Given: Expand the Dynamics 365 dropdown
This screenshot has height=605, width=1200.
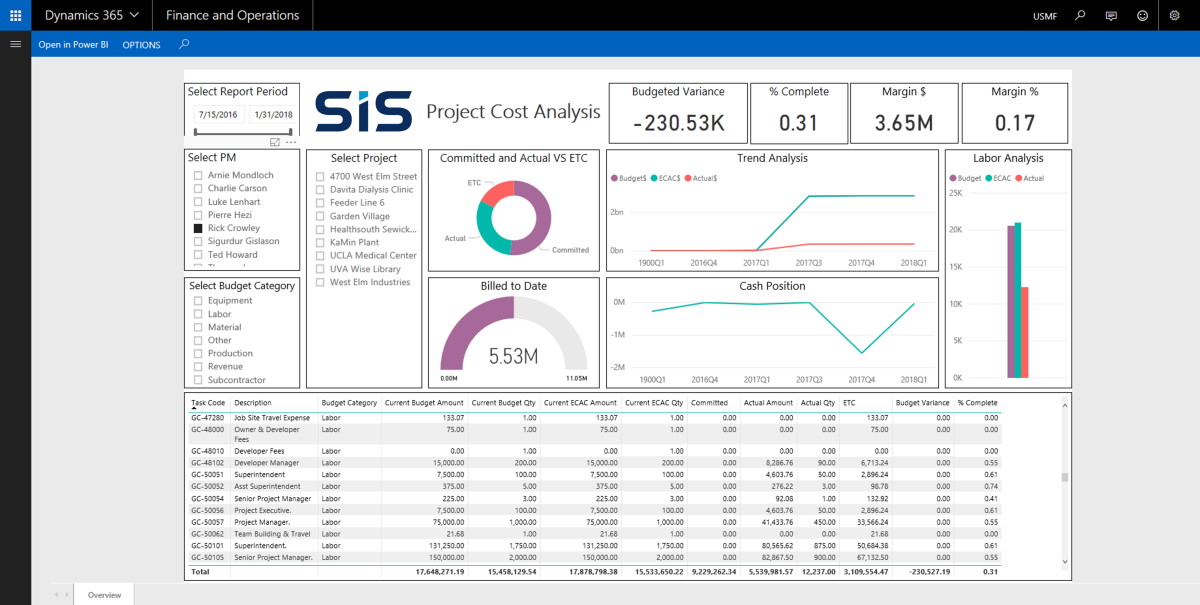Looking at the screenshot, I should 91,15.
